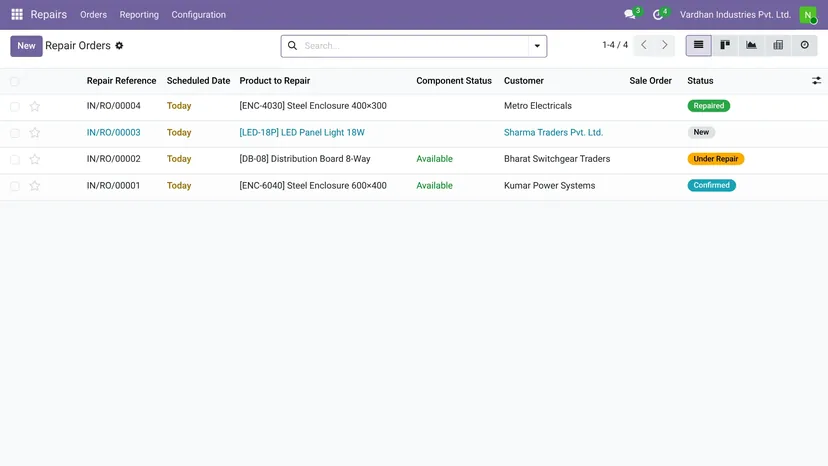Tick the checkbox for IN/RO/00004
Viewport: 828px width, 466px height.
pos(15,107)
